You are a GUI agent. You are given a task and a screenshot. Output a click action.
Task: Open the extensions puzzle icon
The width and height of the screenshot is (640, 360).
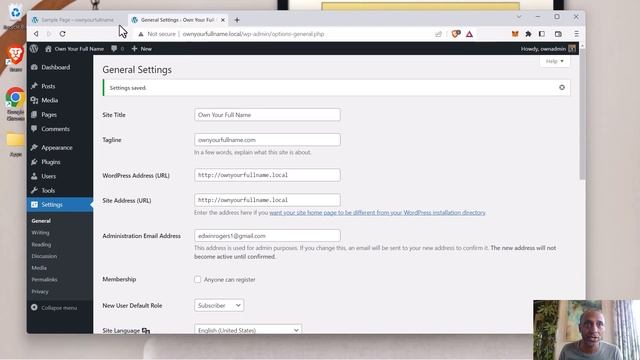click(528, 34)
